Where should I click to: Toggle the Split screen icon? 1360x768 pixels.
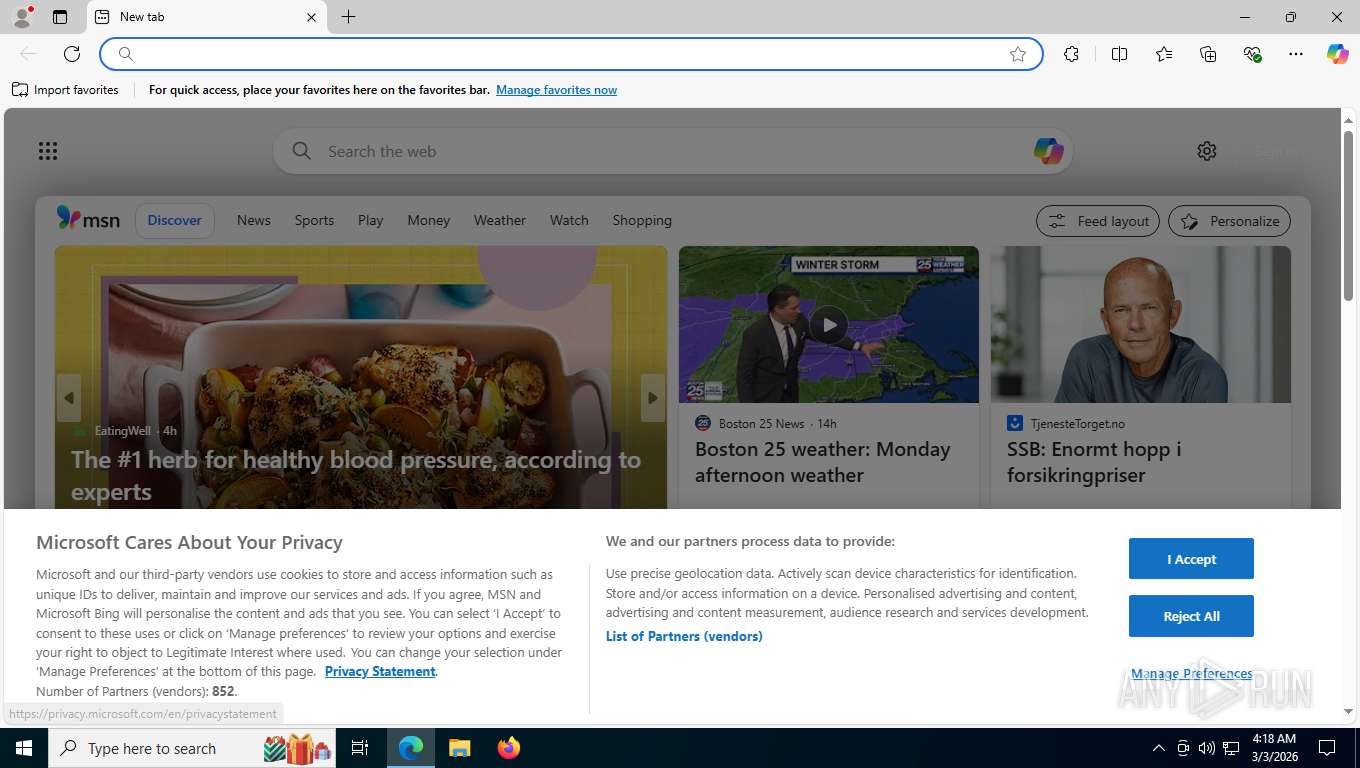(x=1119, y=54)
